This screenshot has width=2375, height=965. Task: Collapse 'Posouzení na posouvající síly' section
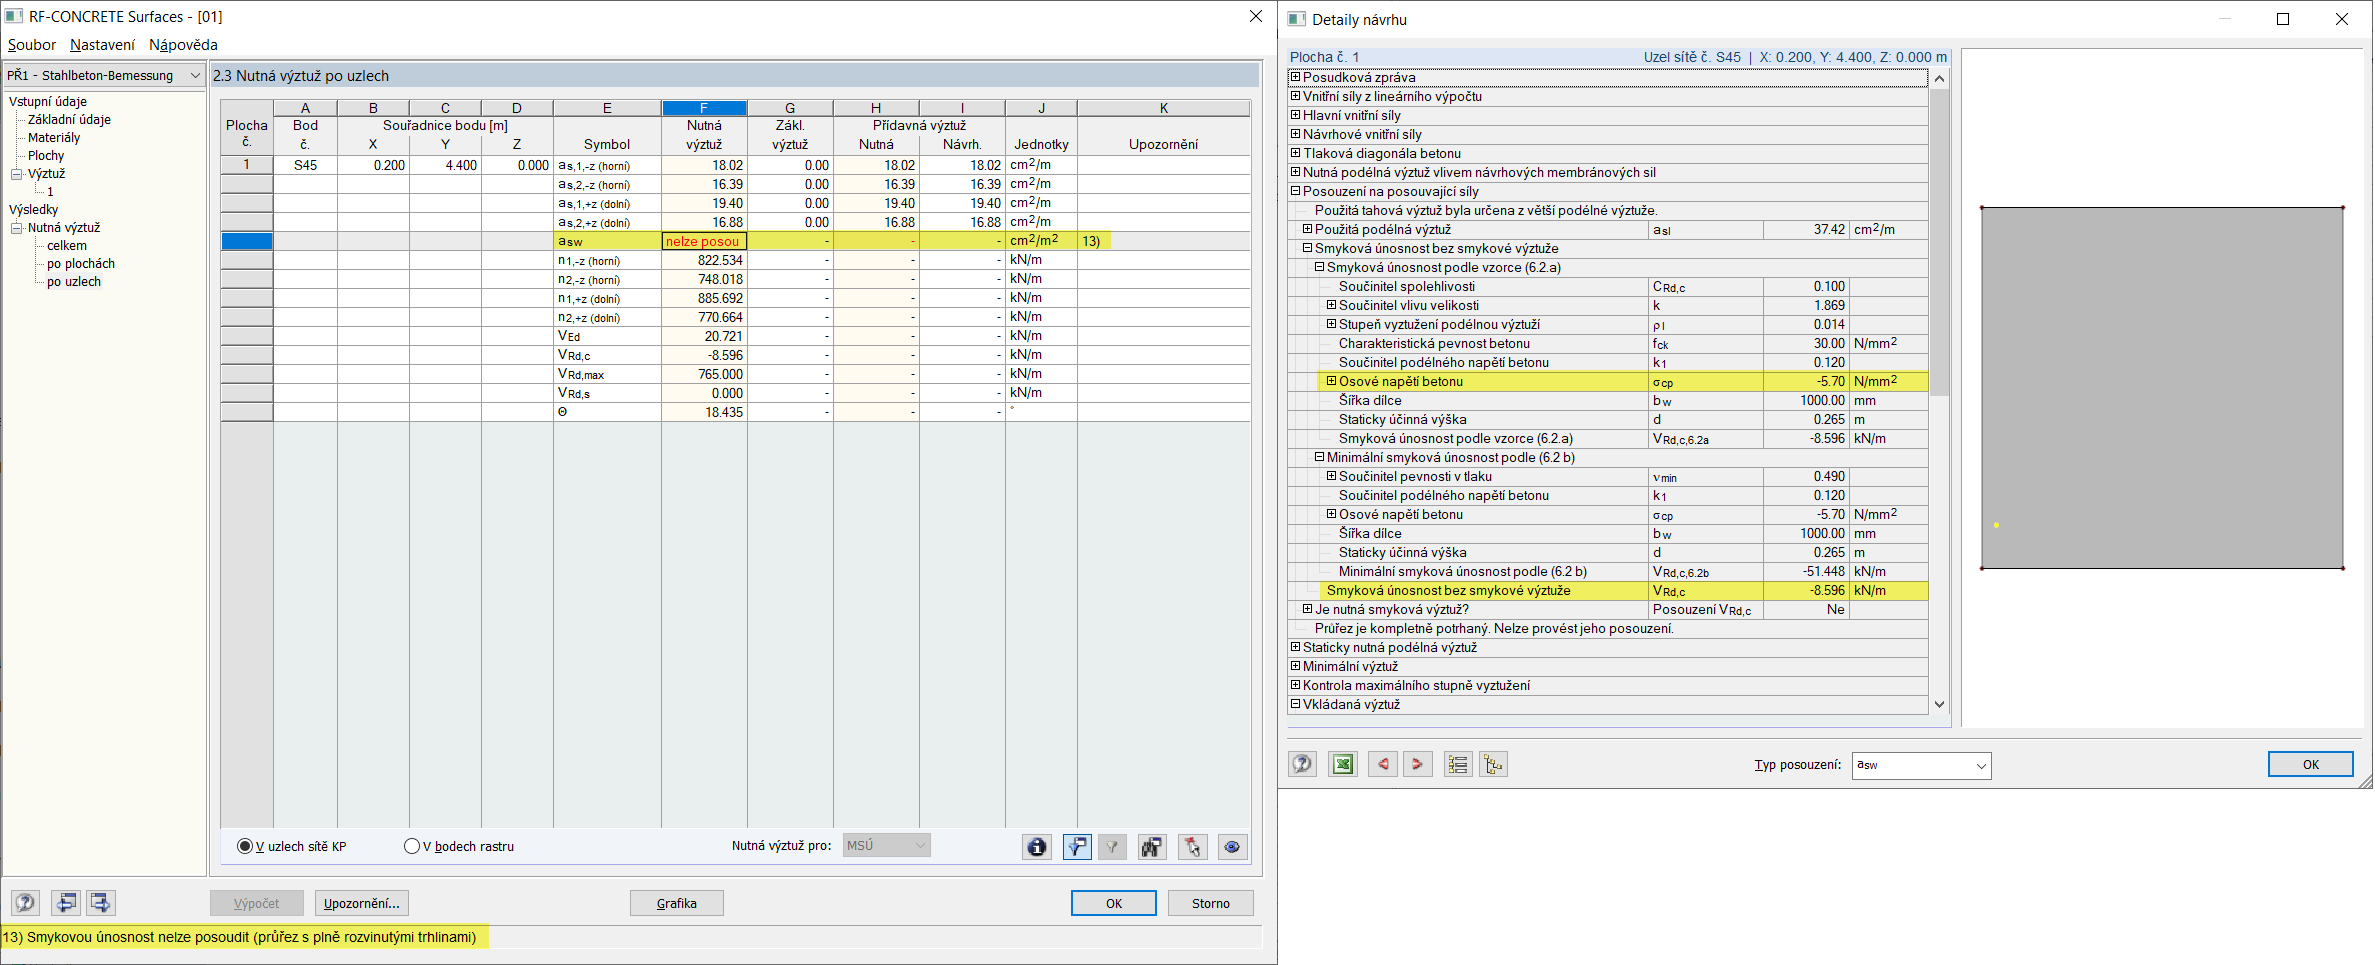(1295, 191)
